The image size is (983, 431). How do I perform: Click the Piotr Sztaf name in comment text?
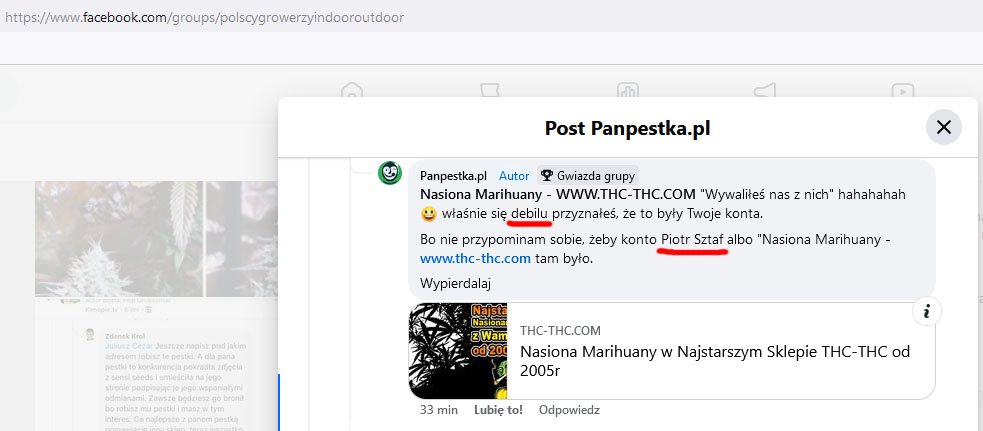tap(693, 240)
